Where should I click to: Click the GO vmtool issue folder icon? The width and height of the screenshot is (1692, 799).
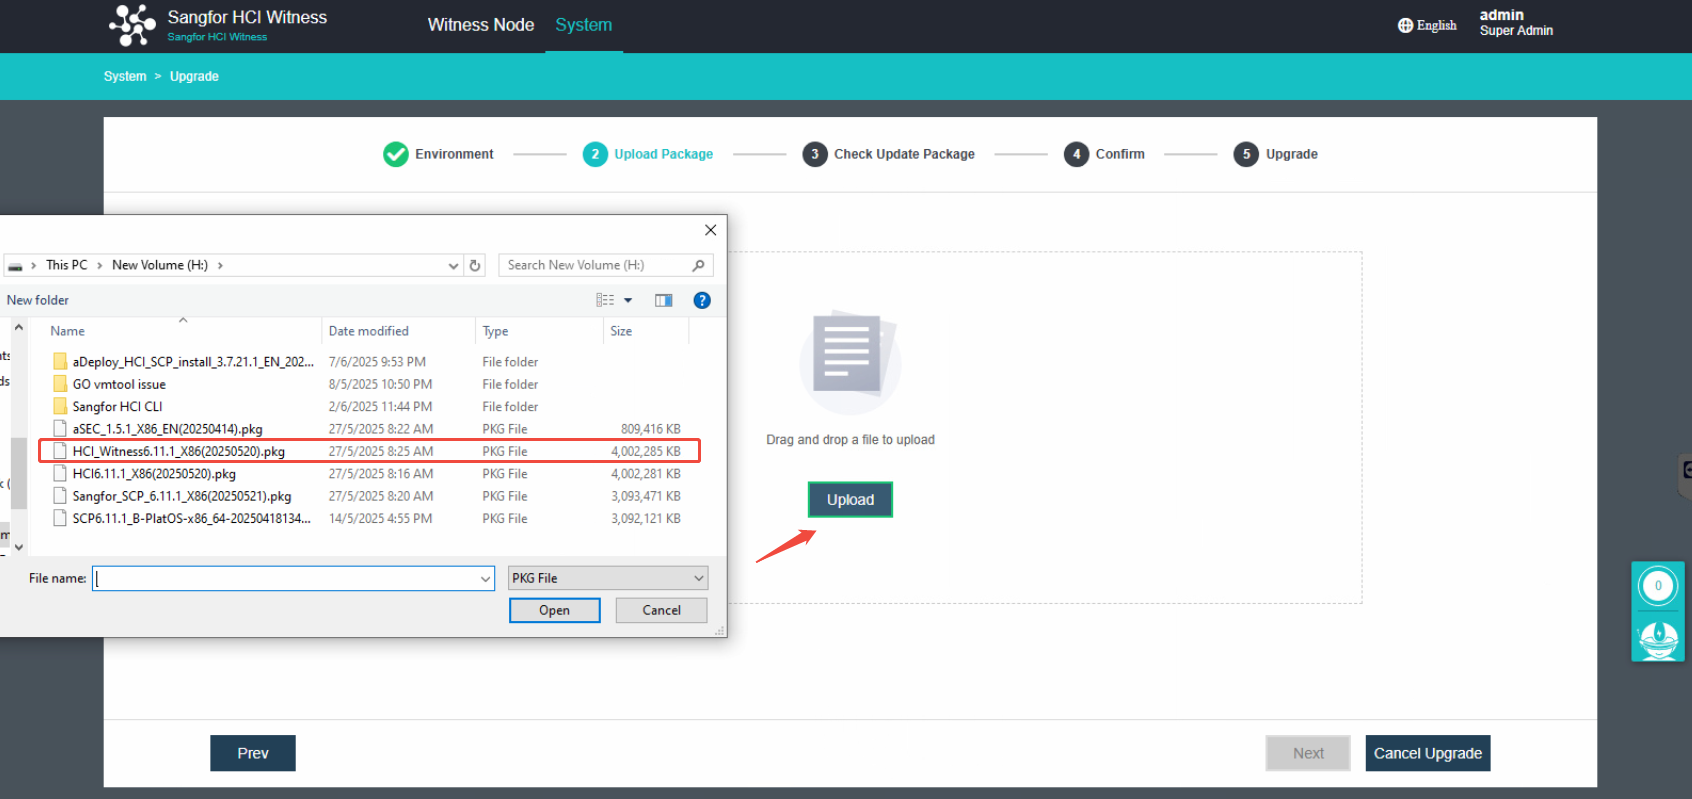pos(60,384)
